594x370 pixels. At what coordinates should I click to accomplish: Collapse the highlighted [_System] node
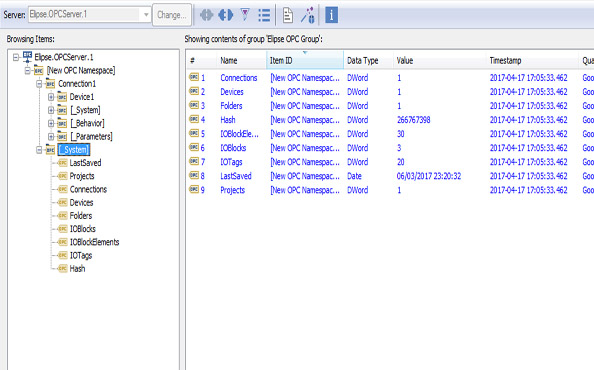pos(39,150)
